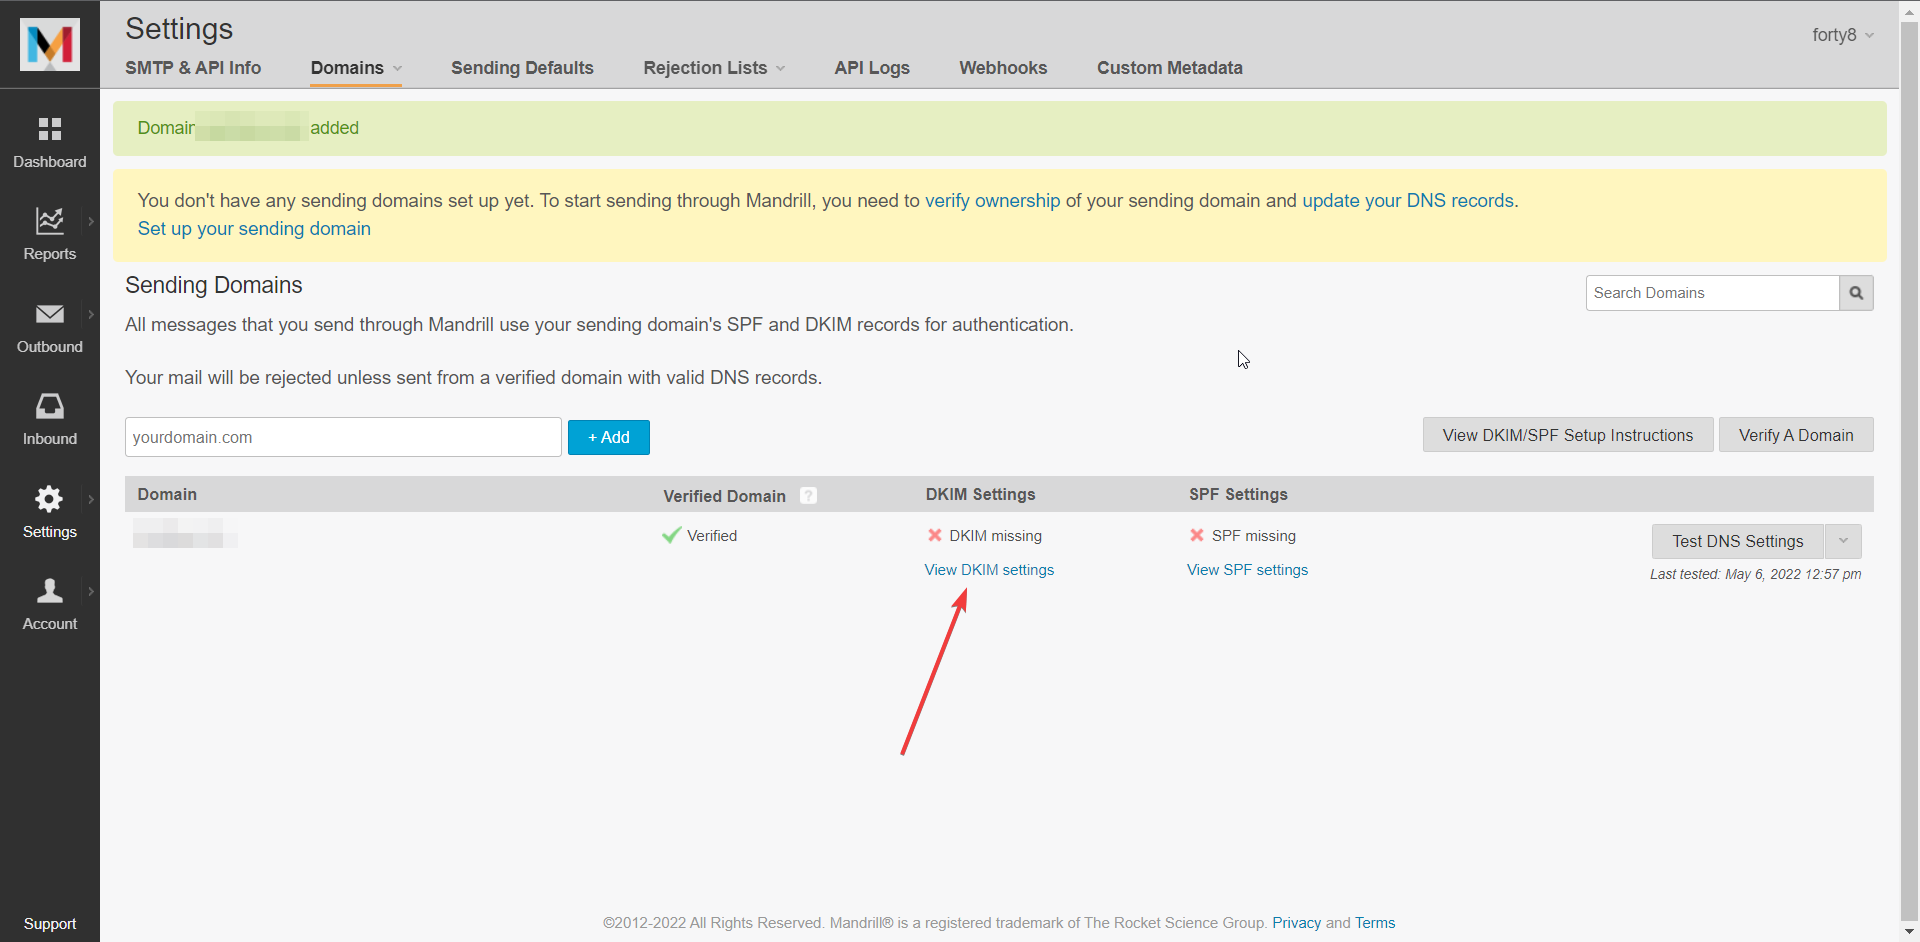Focus the Search Domains field
Viewport: 1920px width, 942px height.
(1712, 293)
